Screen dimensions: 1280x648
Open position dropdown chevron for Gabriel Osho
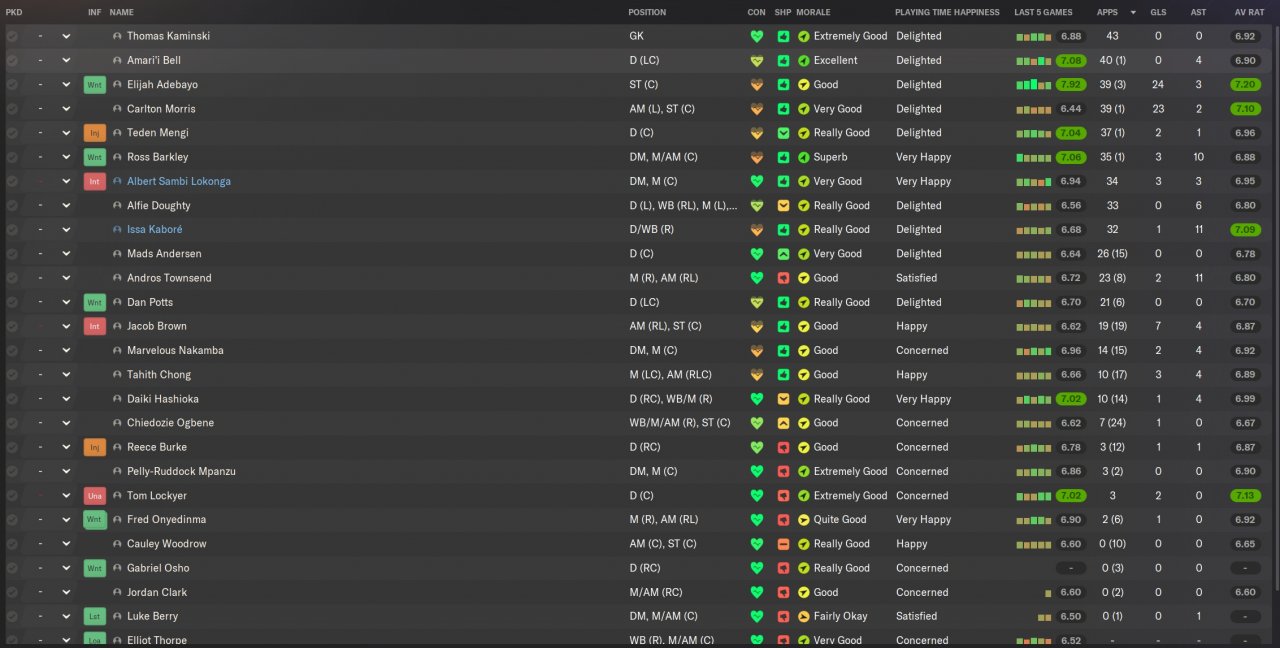coord(66,568)
